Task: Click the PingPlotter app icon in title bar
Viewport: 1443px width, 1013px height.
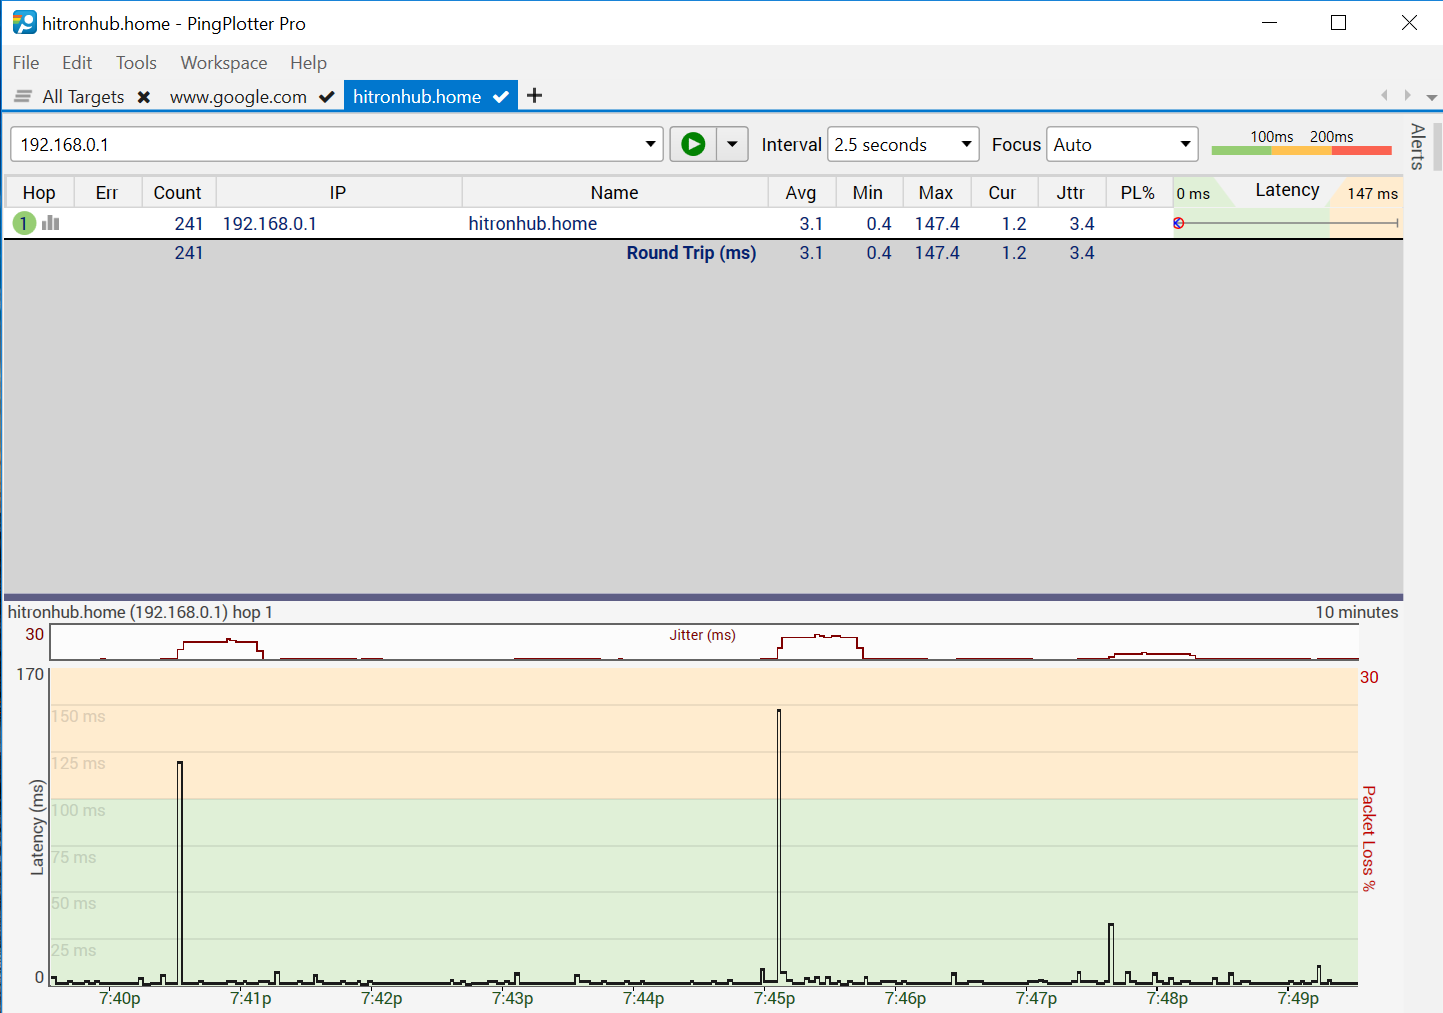Action: pos(24,22)
